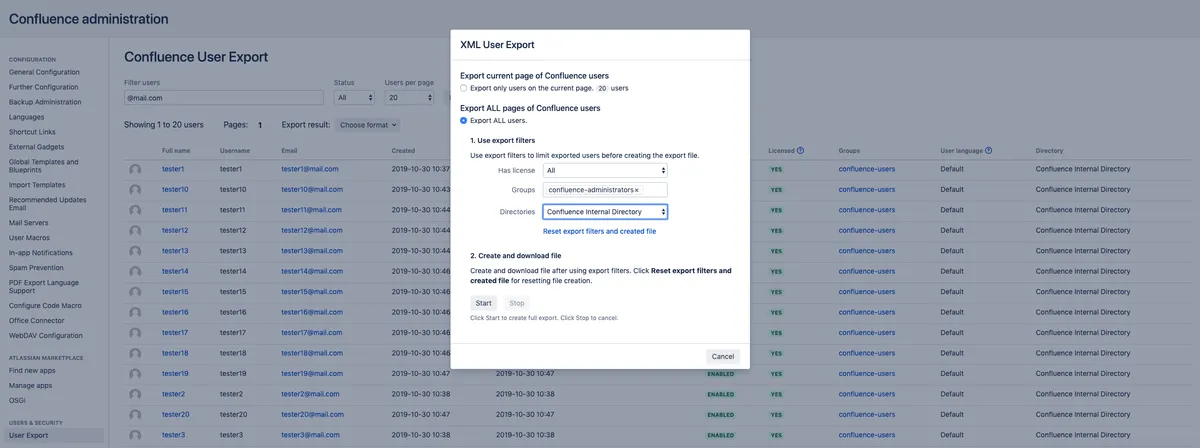Cancel the XML User Export dialog
The width and height of the screenshot is (1200, 448).
tap(722, 356)
